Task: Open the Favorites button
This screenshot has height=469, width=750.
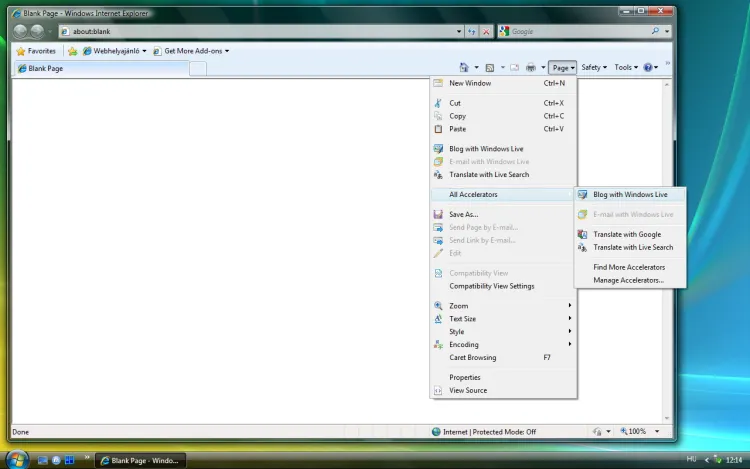Action: pyautogui.click(x=36, y=51)
